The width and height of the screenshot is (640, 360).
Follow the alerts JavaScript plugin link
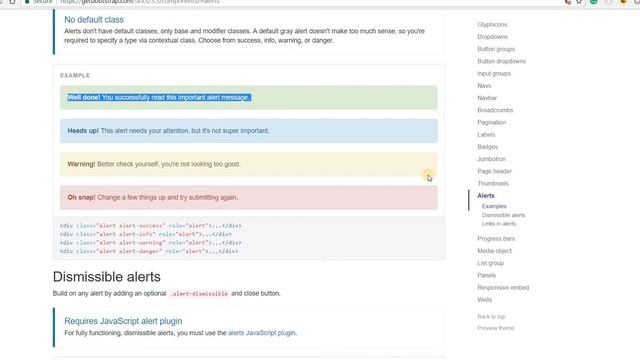click(x=262, y=333)
